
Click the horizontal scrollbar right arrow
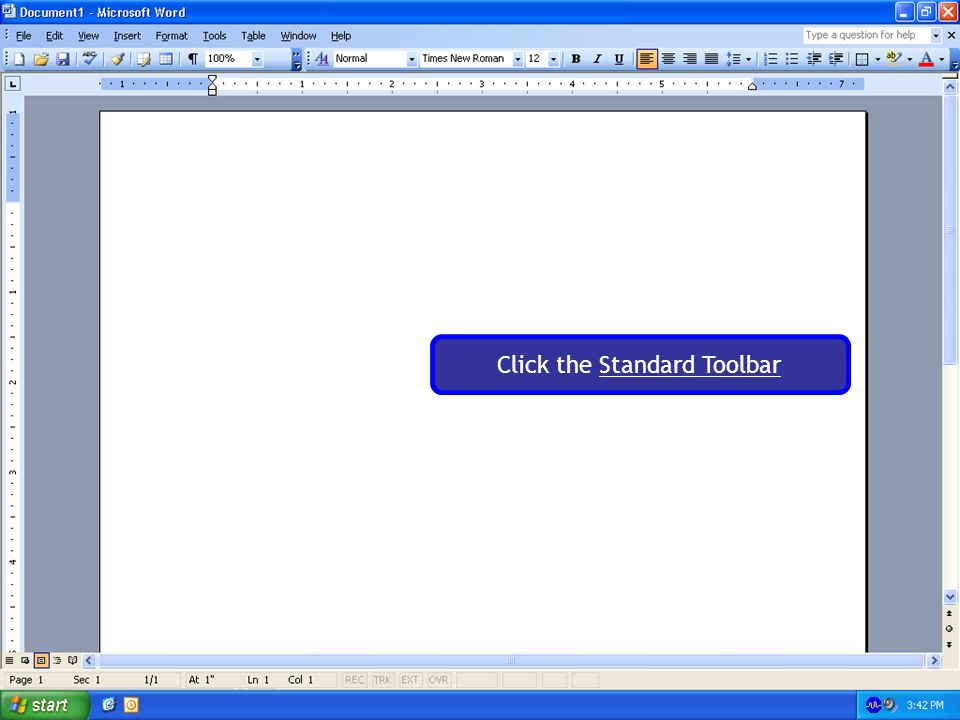pyautogui.click(x=934, y=661)
